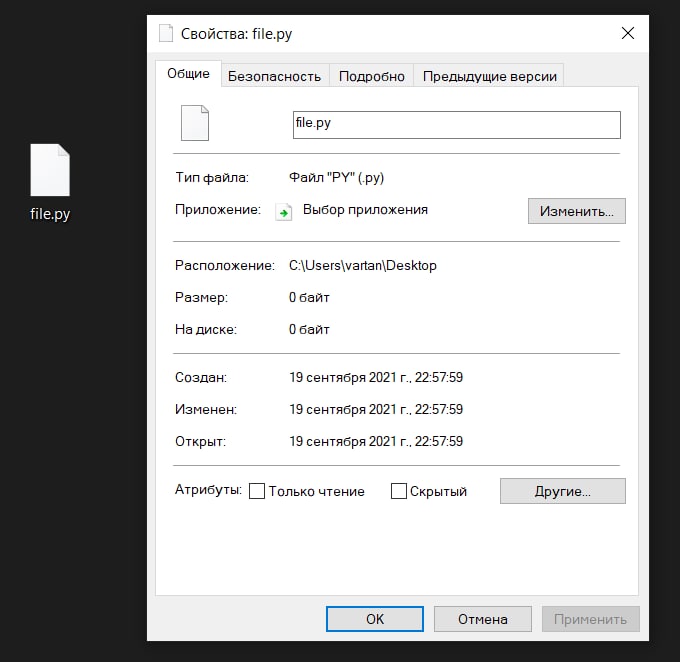Screen dimensions: 680x662
Task: Open the Предыдущие версии tab
Action: pyautogui.click(x=489, y=76)
